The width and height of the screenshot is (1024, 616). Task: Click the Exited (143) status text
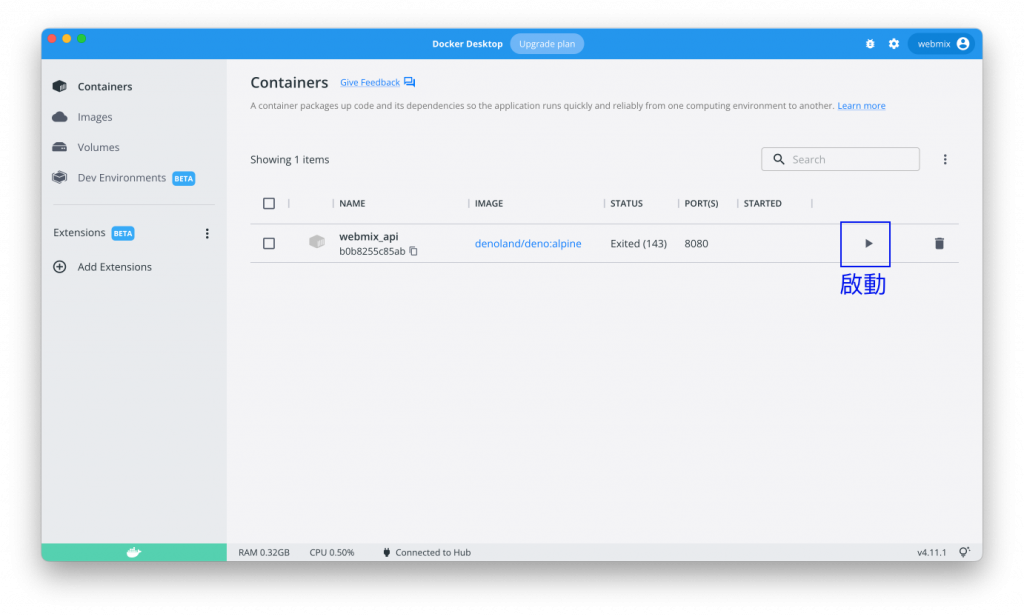(638, 243)
